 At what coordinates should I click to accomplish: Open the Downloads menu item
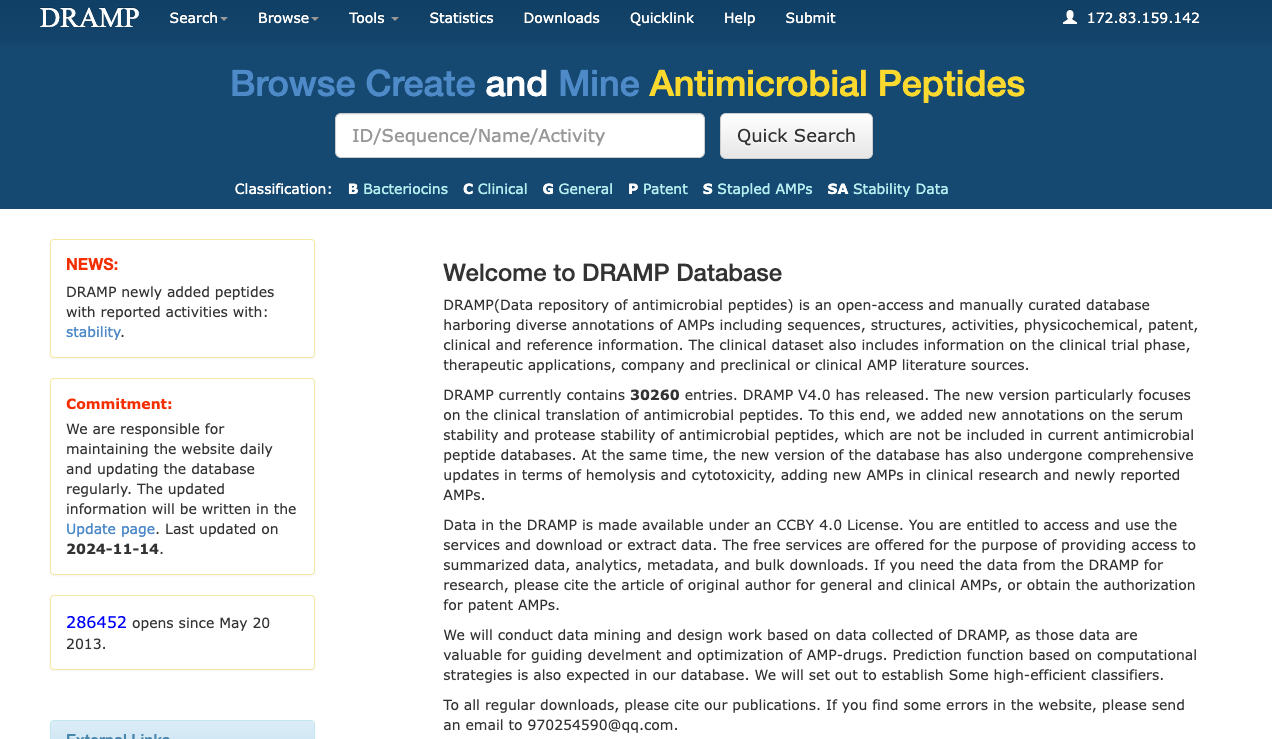(x=561, y=18)
